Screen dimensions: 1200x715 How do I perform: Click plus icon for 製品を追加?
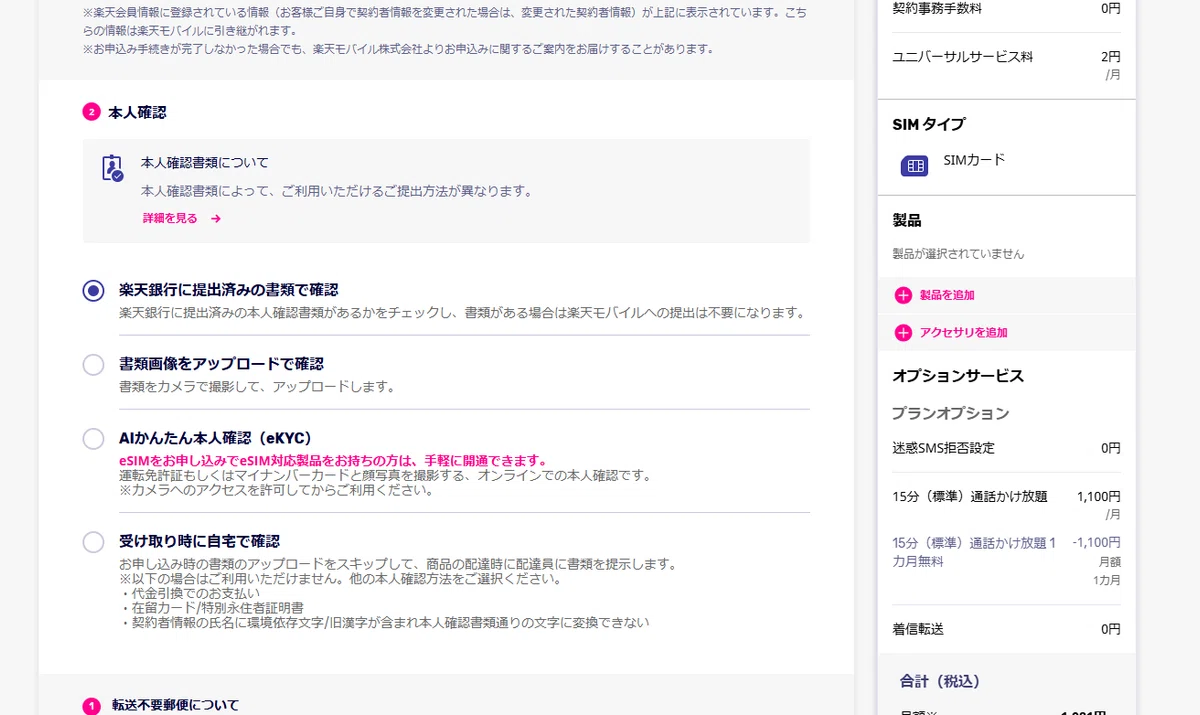pyautogui.click(x=903, y=295)
